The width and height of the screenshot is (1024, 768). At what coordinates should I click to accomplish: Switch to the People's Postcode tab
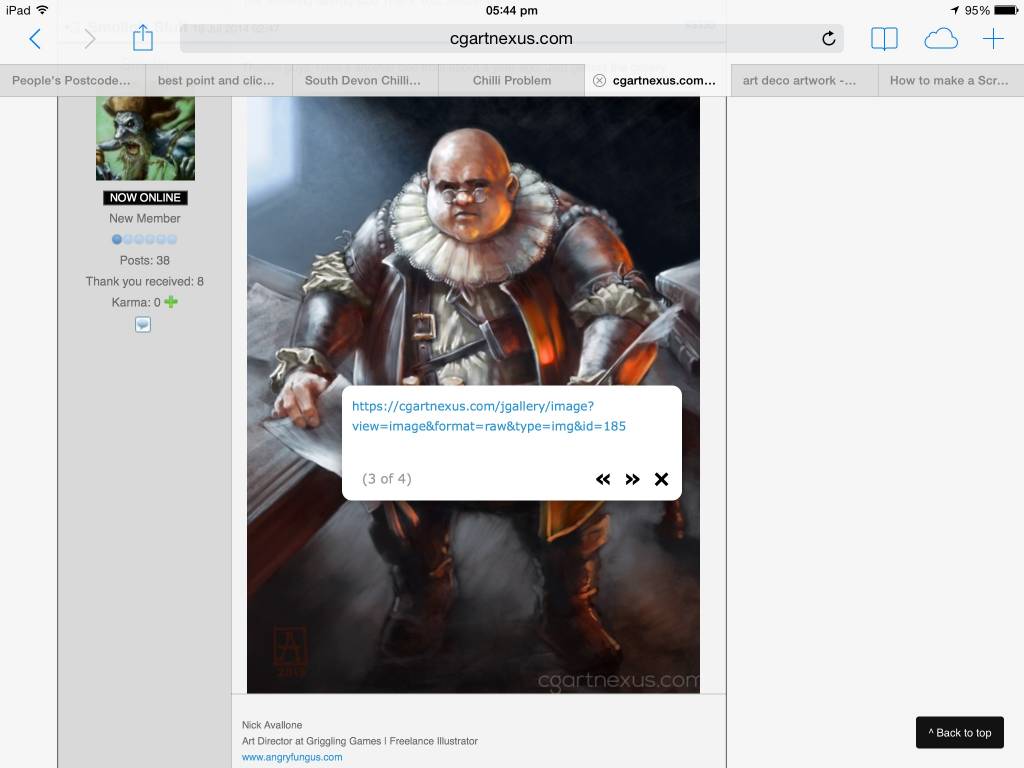(x=72, y=81)
